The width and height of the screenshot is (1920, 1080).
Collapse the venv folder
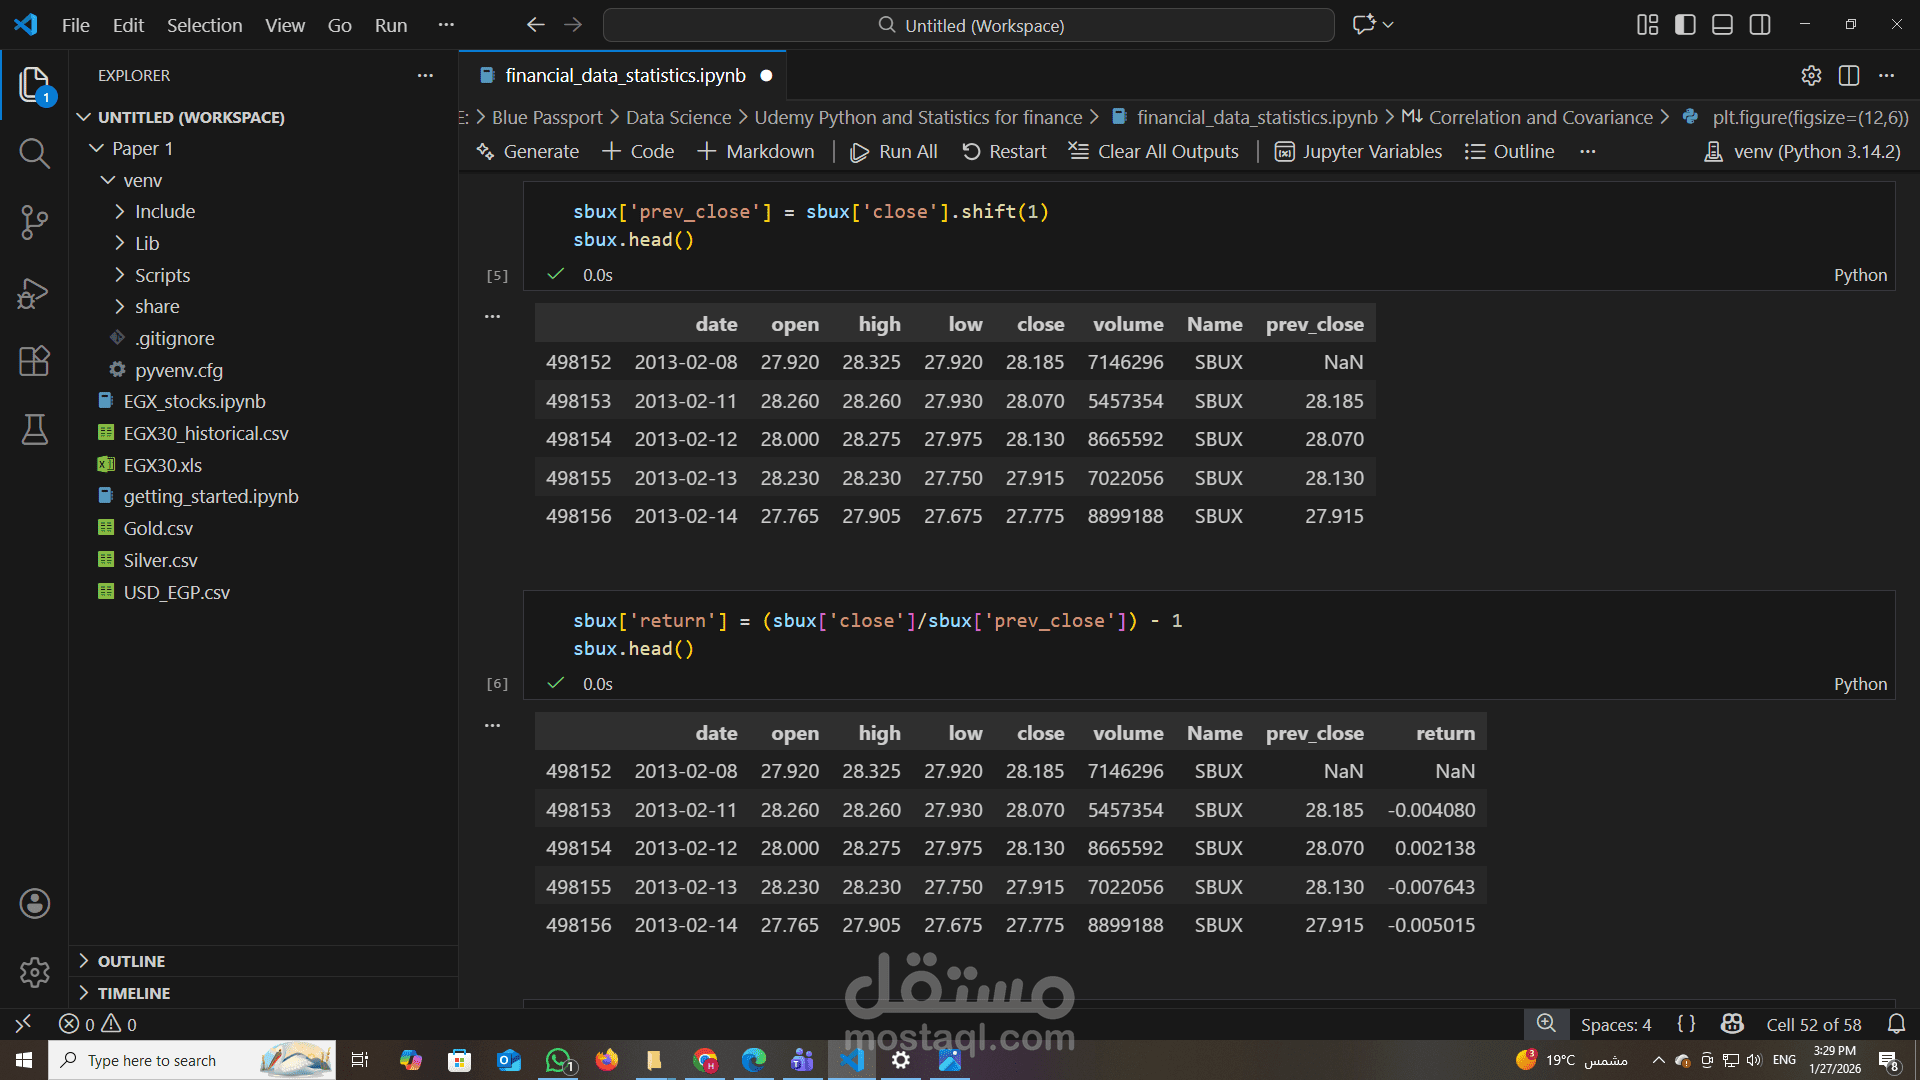pos(142,181)
